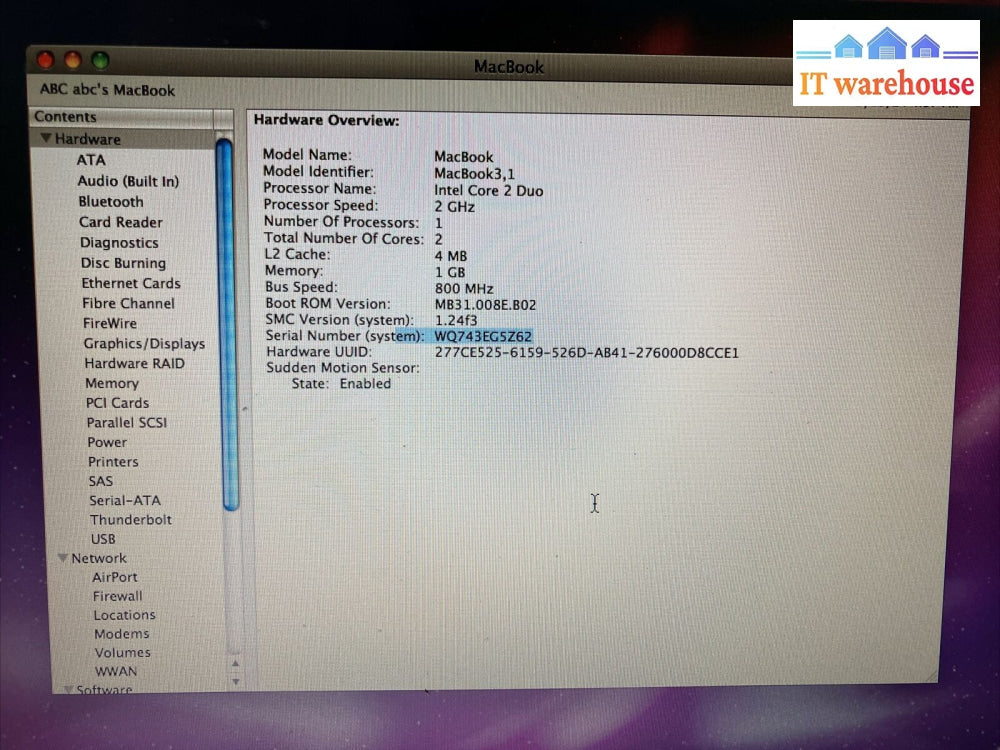Click the highlighted serial number WQ743EG5Z62
This screenshot has height=750, width=1000.
tap(483, 336)
